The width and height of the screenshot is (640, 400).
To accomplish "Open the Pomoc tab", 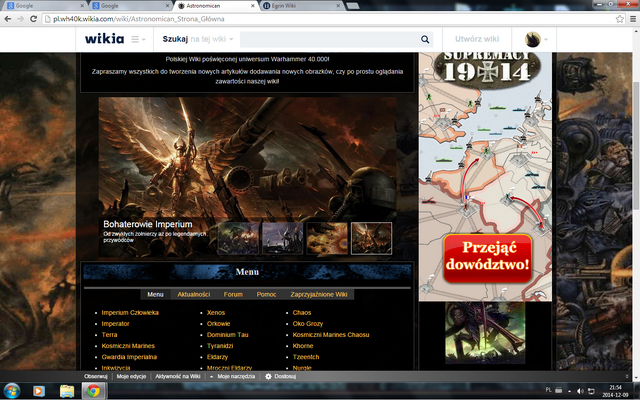I will tap(266, 294).
